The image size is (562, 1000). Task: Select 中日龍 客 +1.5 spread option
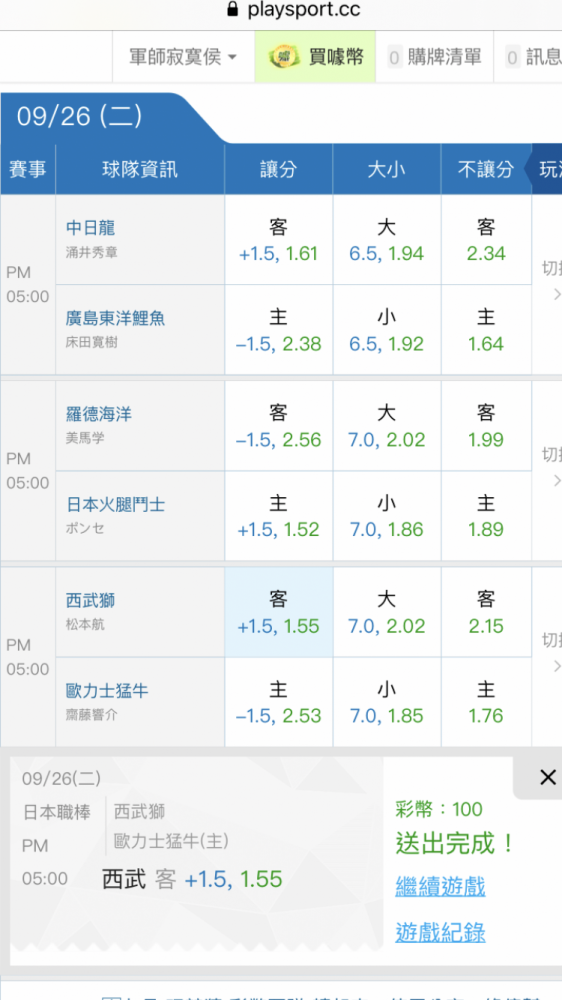(278, 240)
